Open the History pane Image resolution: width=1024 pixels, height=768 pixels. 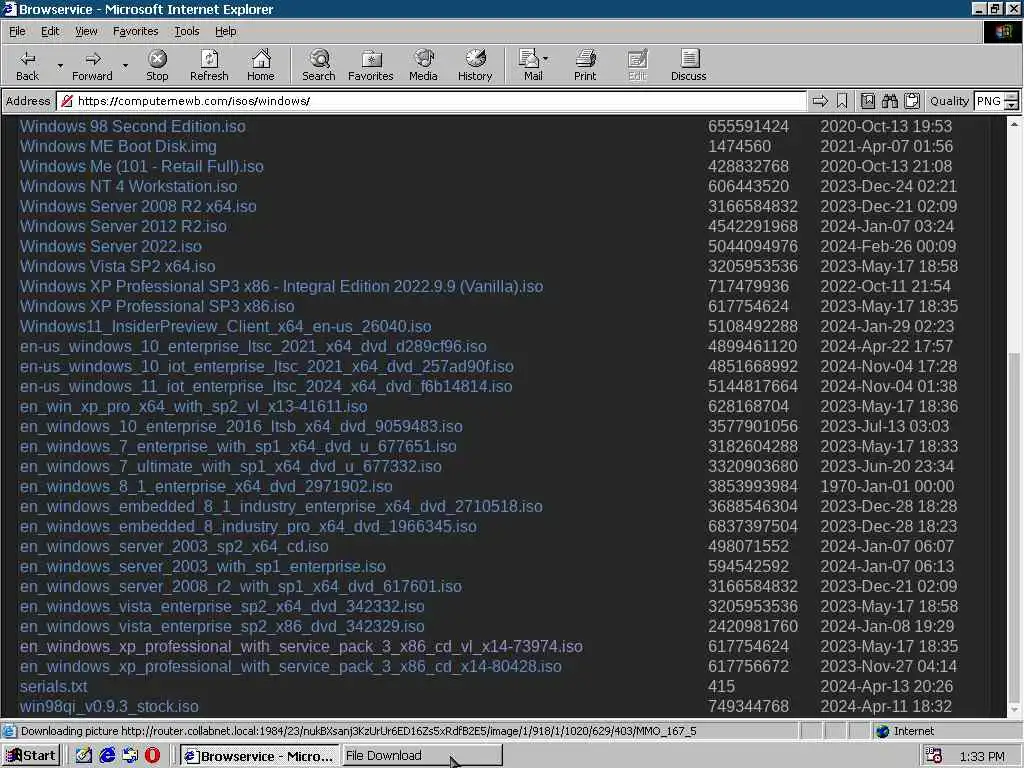pos(475,65)
